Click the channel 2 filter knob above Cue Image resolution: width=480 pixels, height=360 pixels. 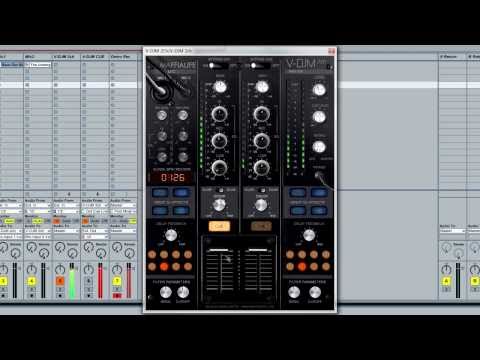click(261, 205)
